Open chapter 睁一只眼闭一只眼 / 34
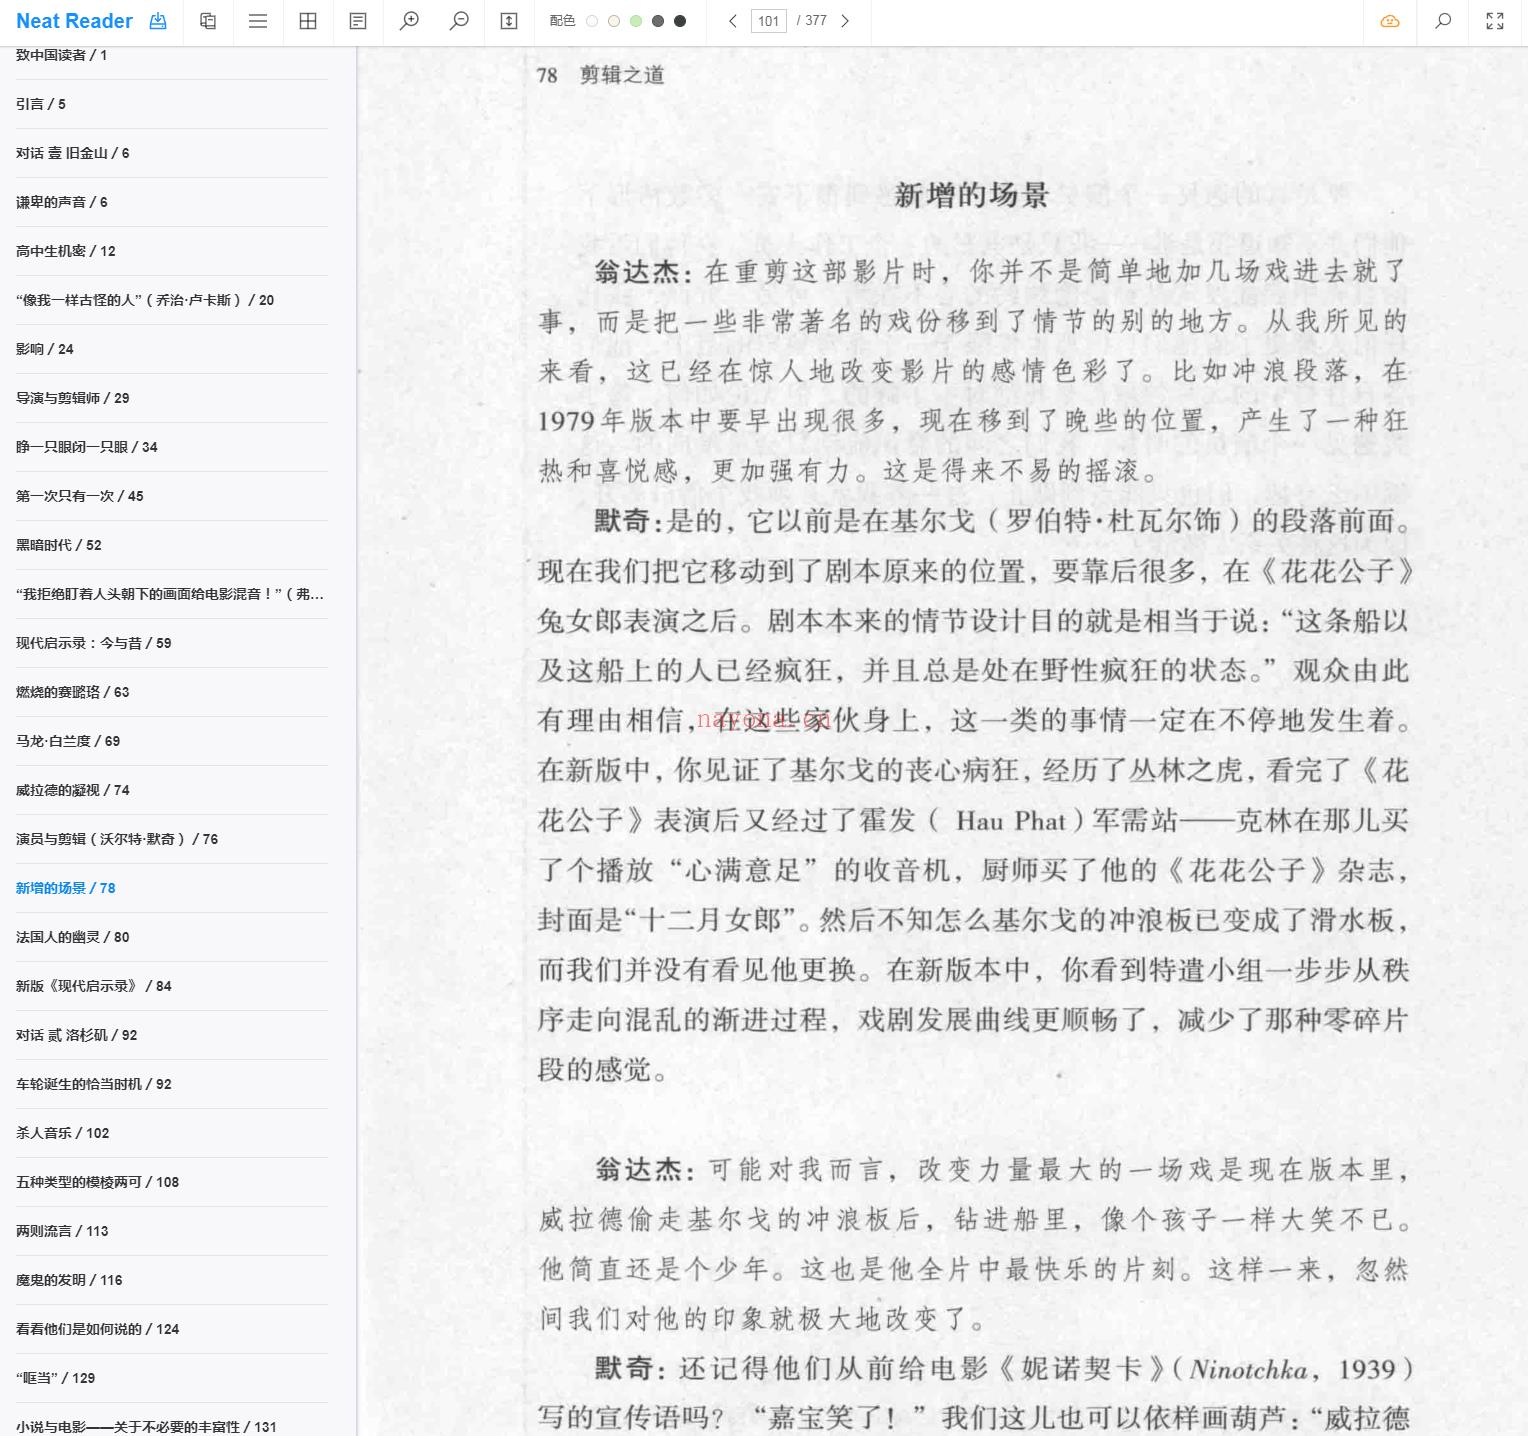Image resolution: width=1528 pixels, height=1436 pixels. pyautogui.click(x=87, y=447)
